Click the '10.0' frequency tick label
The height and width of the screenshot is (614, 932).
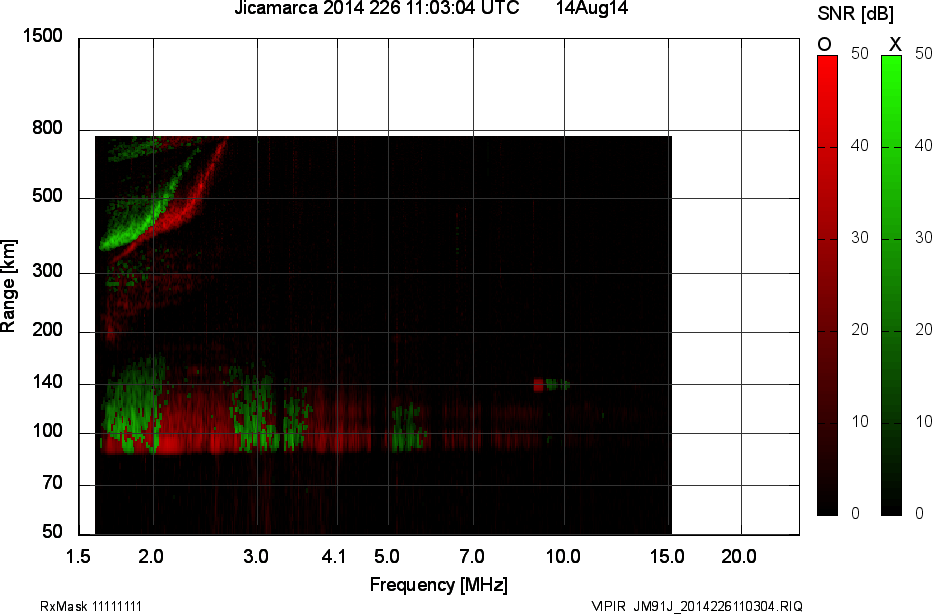[563, 557]
